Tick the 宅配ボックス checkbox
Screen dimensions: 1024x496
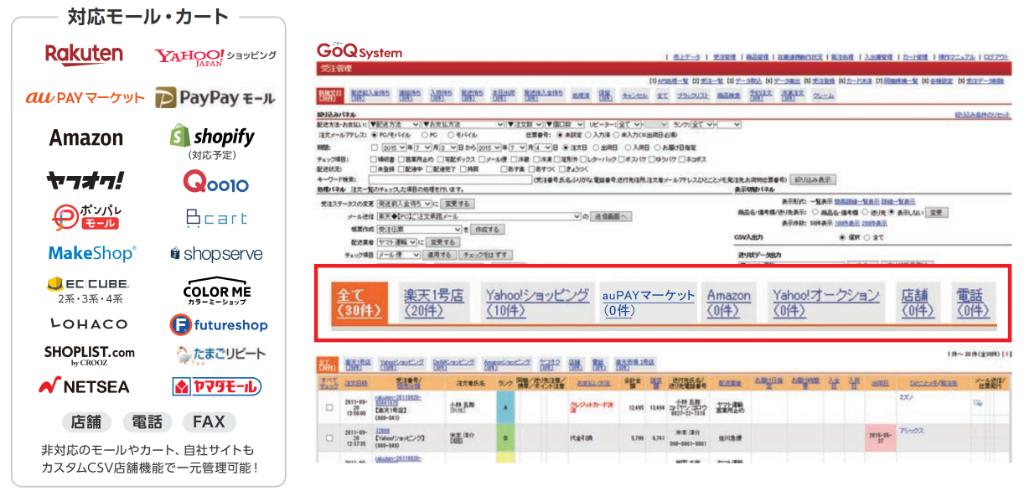point(443,159)
